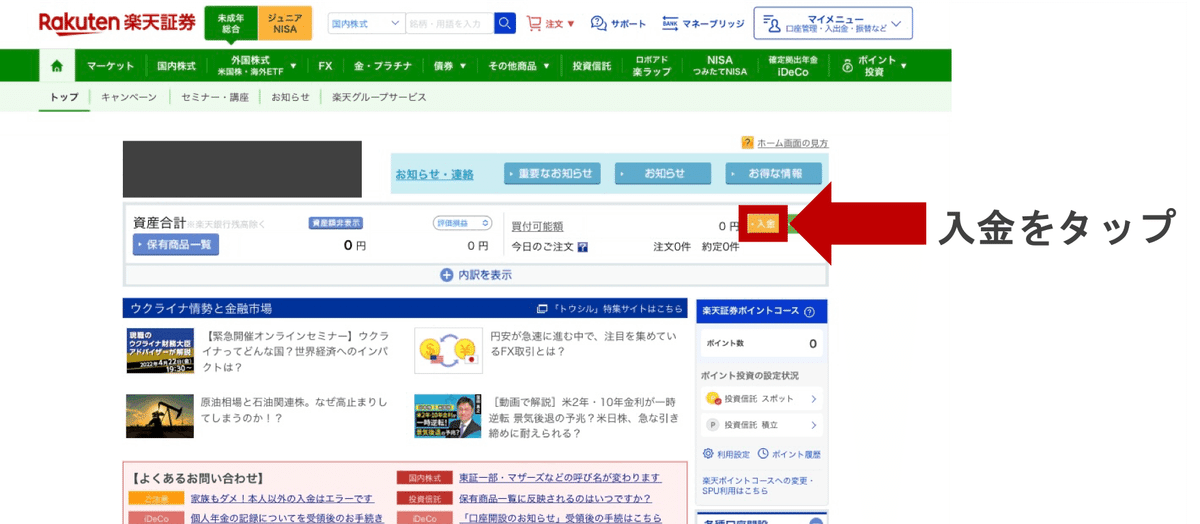Screen dimensions: 1200x524
Task: Open 家族もダメ！本人以外の入金はエラーです link
Action: 282,499
